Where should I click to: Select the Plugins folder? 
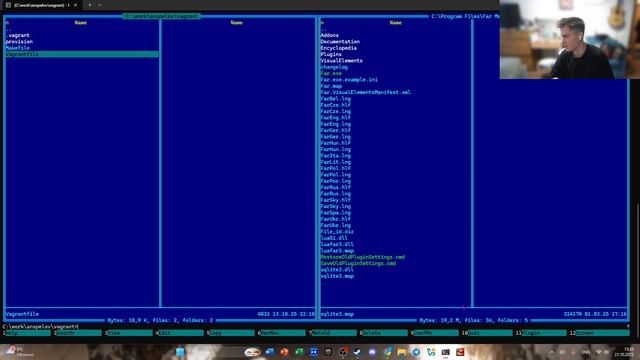click(331, 54)
